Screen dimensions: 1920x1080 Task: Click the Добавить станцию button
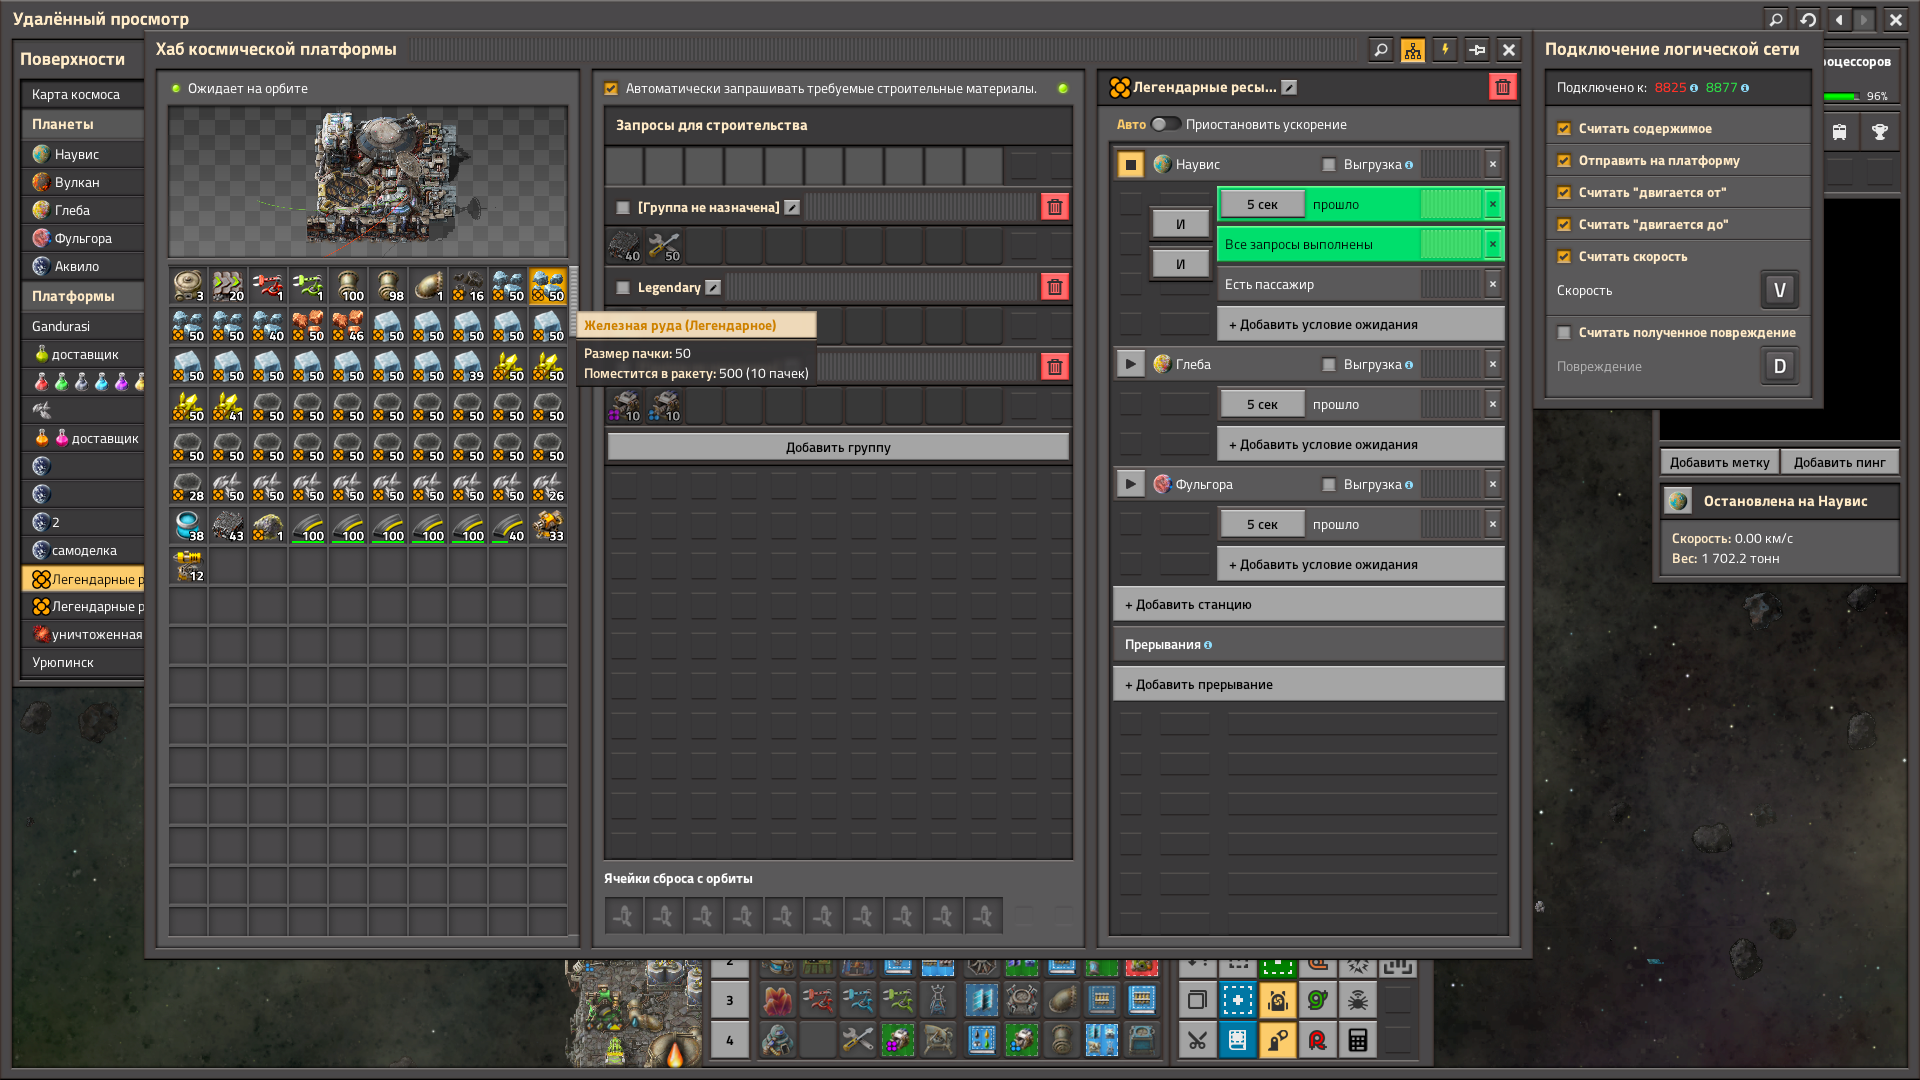click(1308, 604)
